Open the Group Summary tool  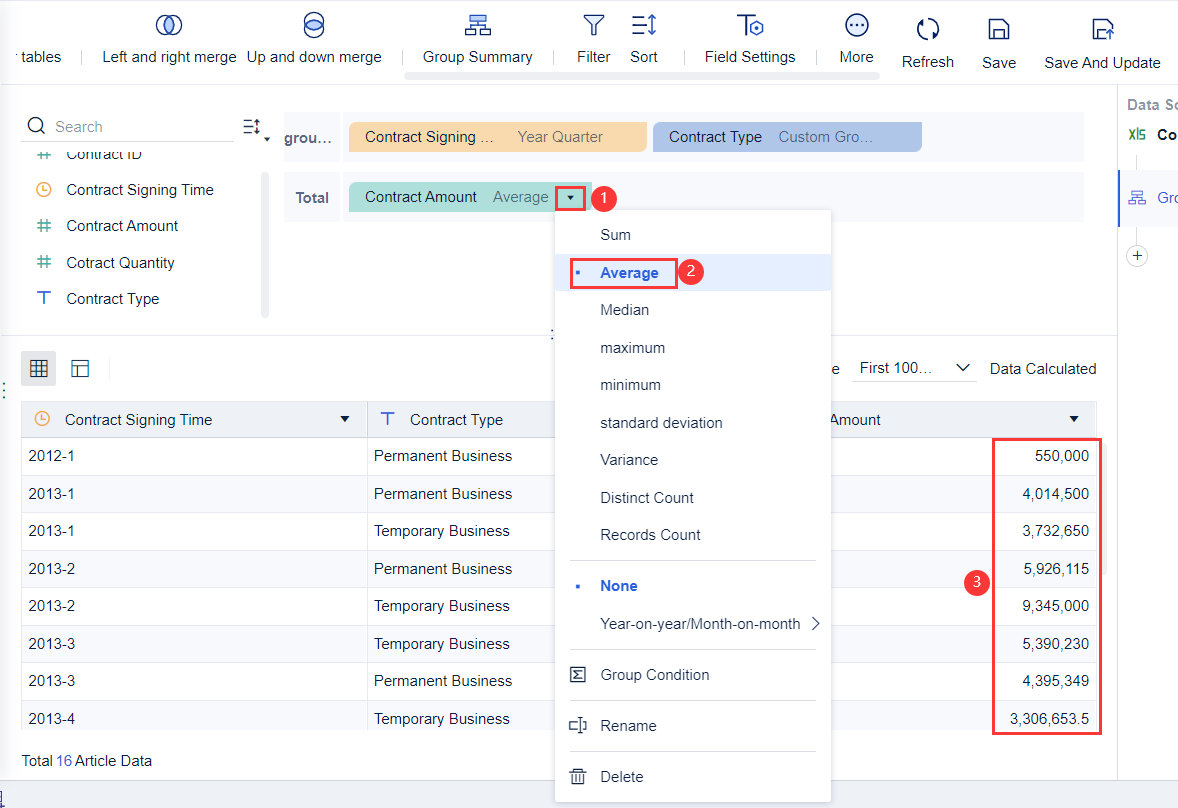[477, 26]
